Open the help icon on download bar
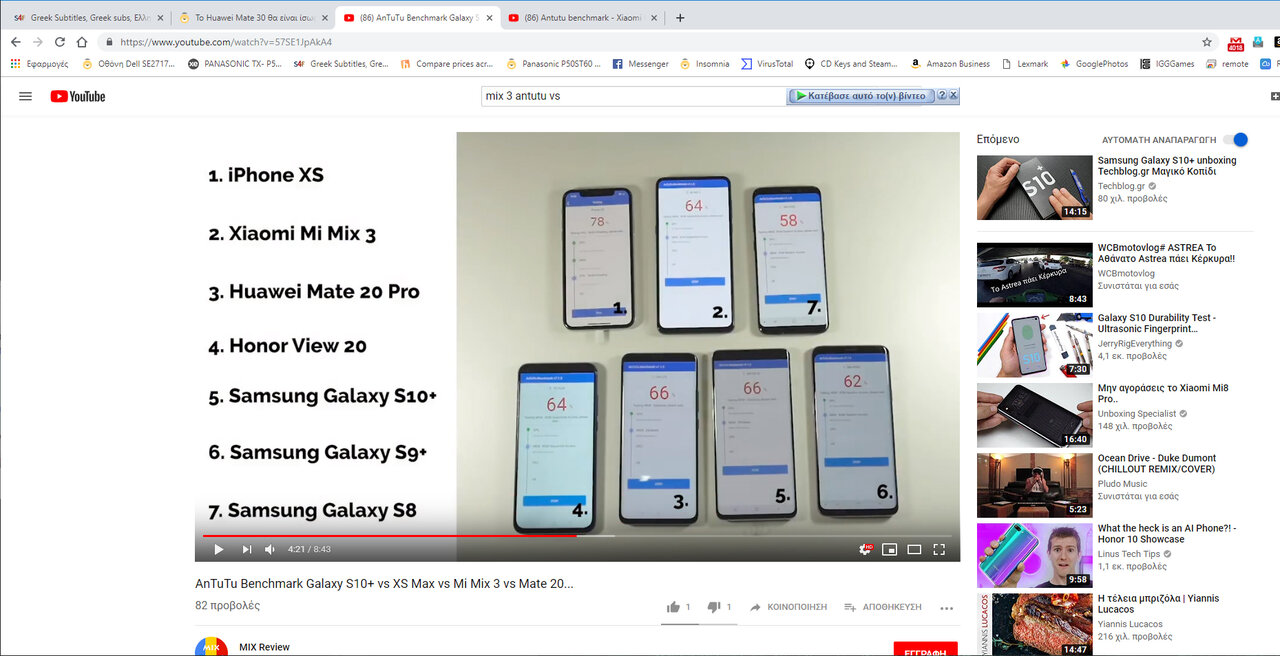The height and width of the screenshot is (656, 1280). pyautogui.click(x=941, y=96)
